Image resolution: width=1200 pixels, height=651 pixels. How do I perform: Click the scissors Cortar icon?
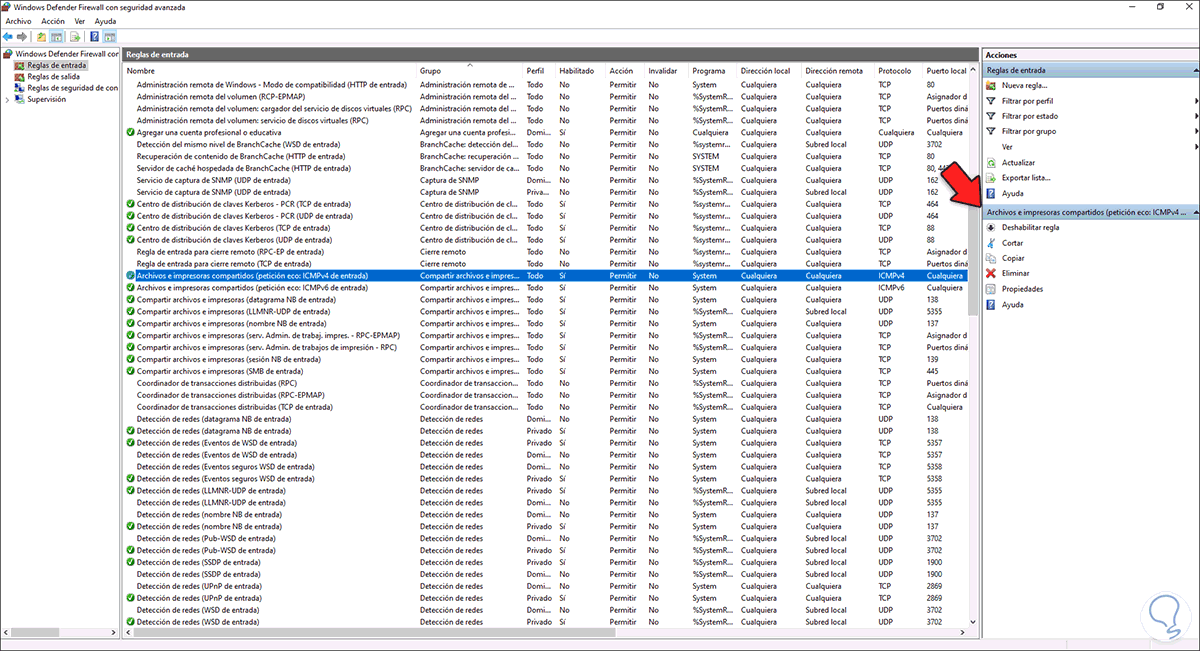(991, 243)
